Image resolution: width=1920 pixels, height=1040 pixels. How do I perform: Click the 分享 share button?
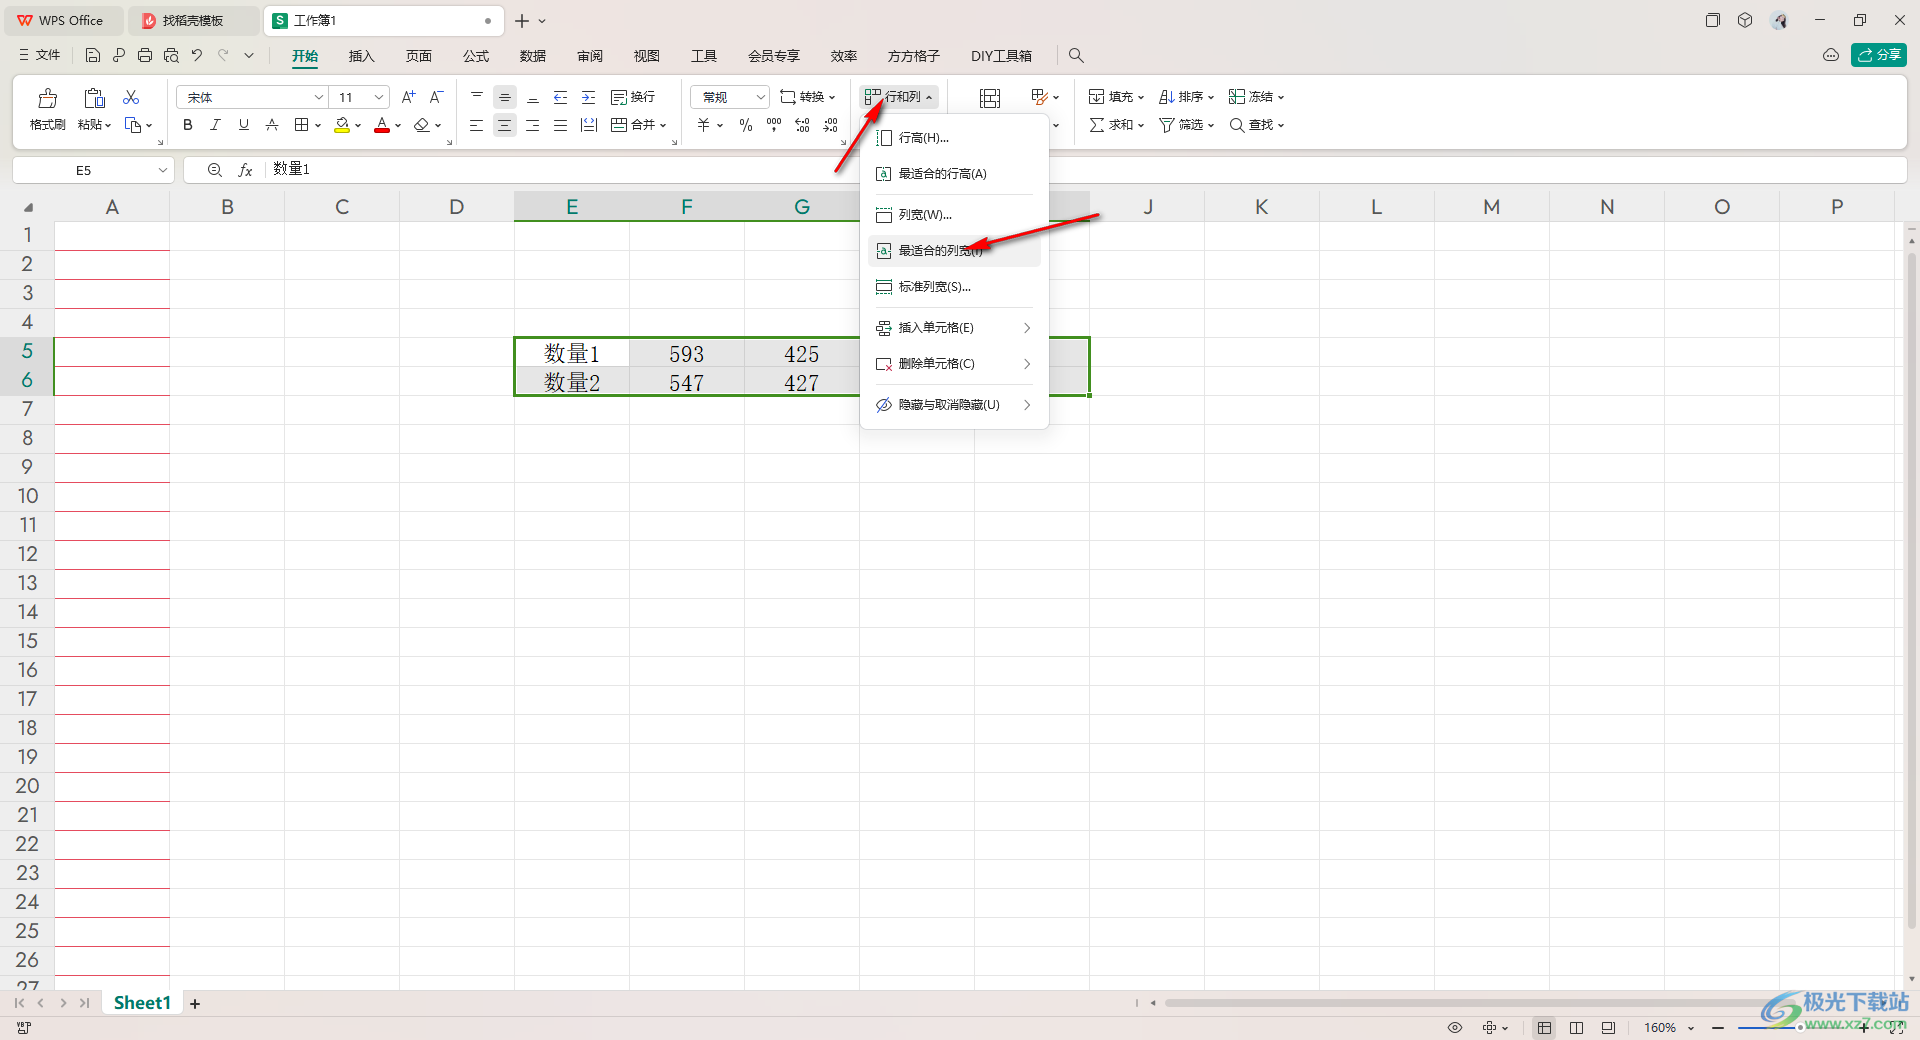pos(1879,55)
